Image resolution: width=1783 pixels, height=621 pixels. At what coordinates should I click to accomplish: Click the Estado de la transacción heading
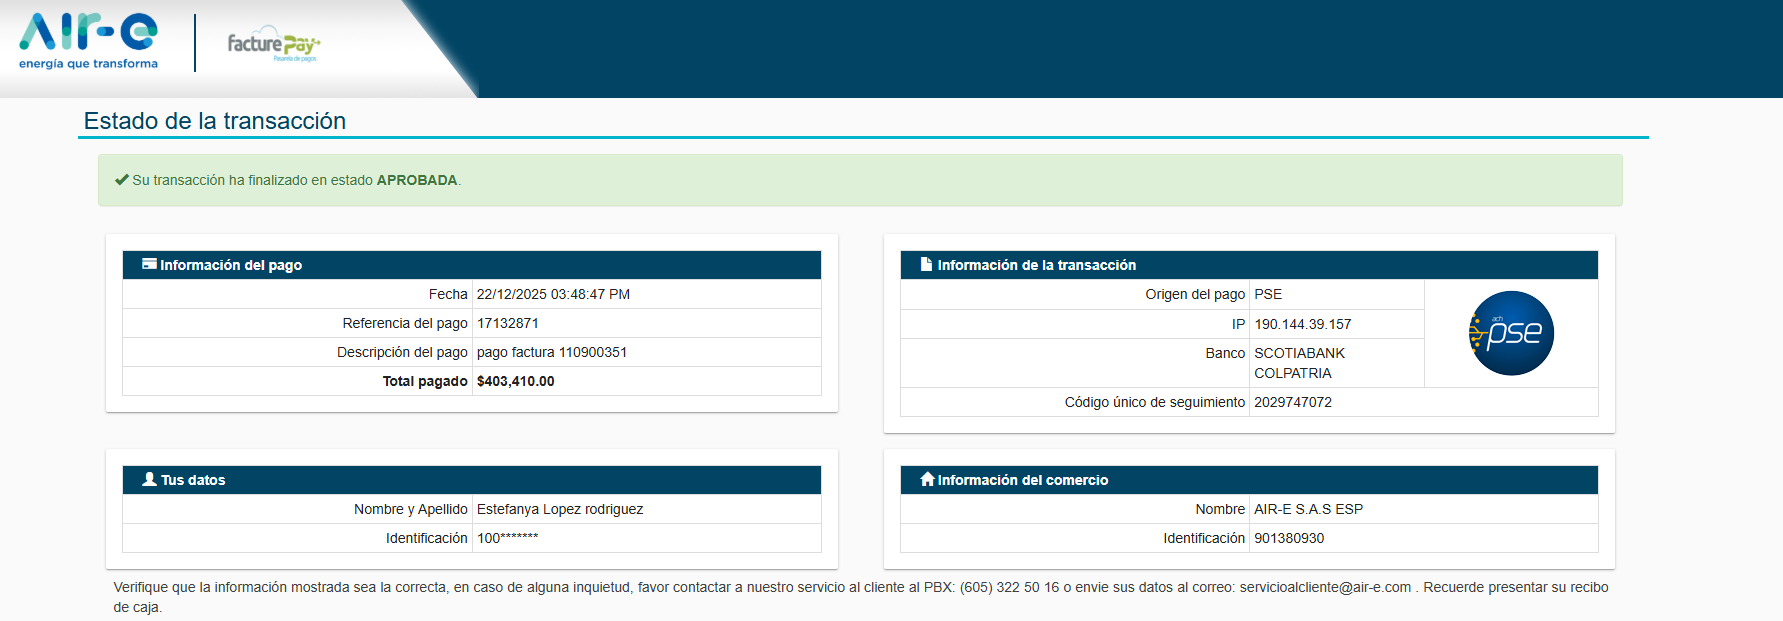(x=215, y=121)
